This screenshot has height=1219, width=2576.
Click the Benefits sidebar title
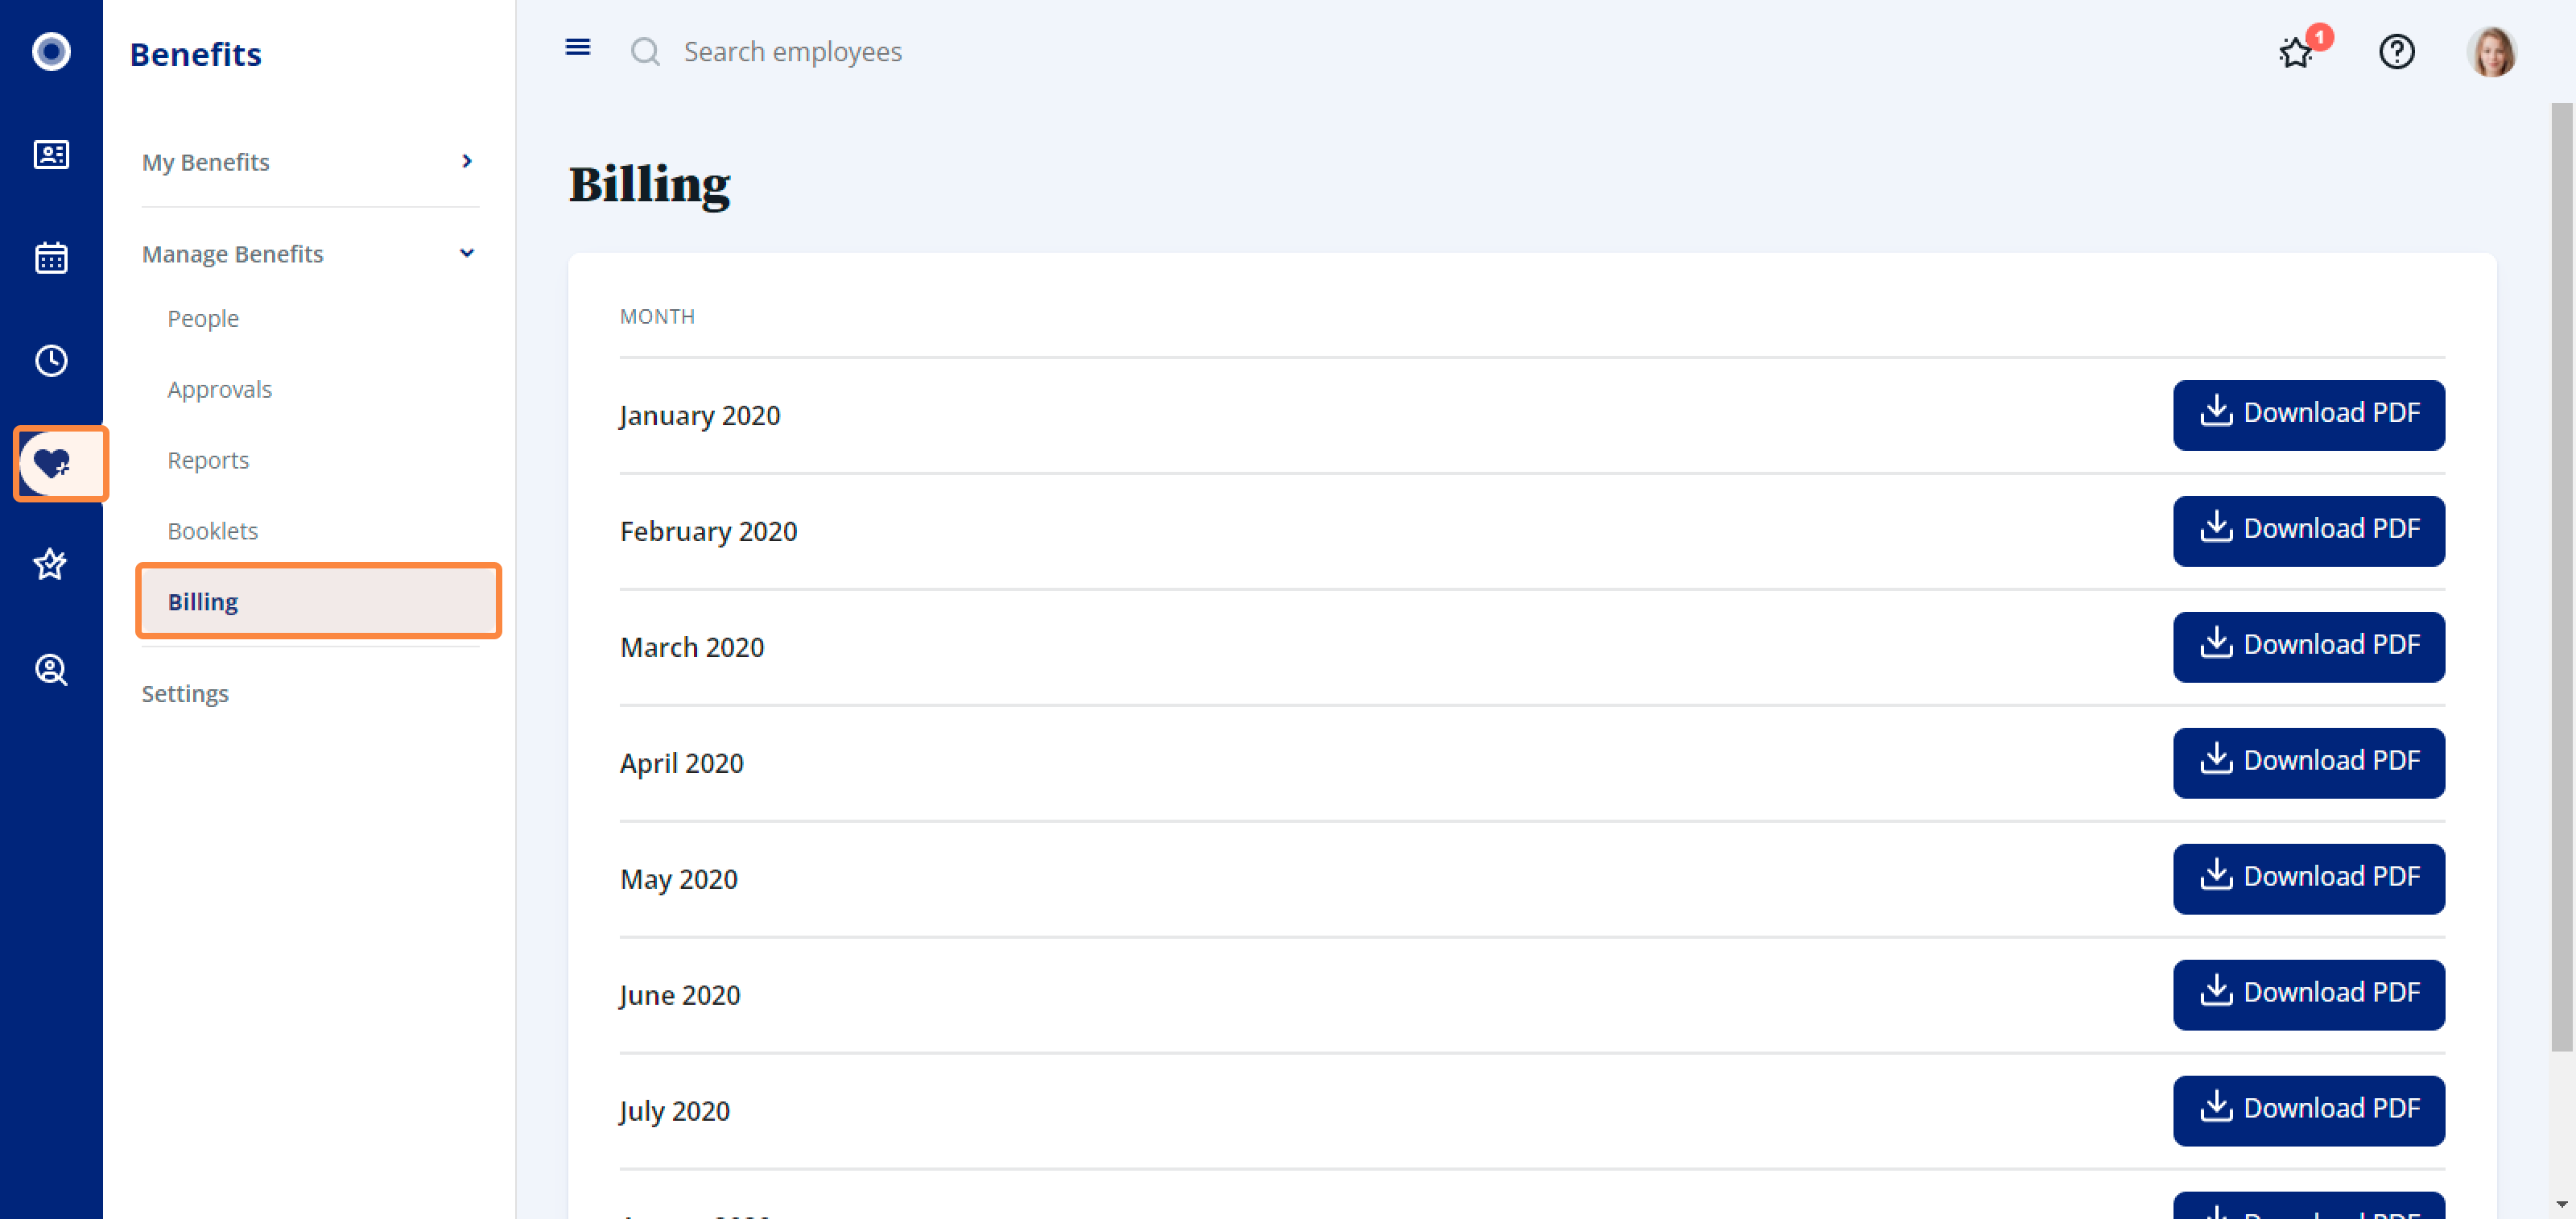[196, 54]
